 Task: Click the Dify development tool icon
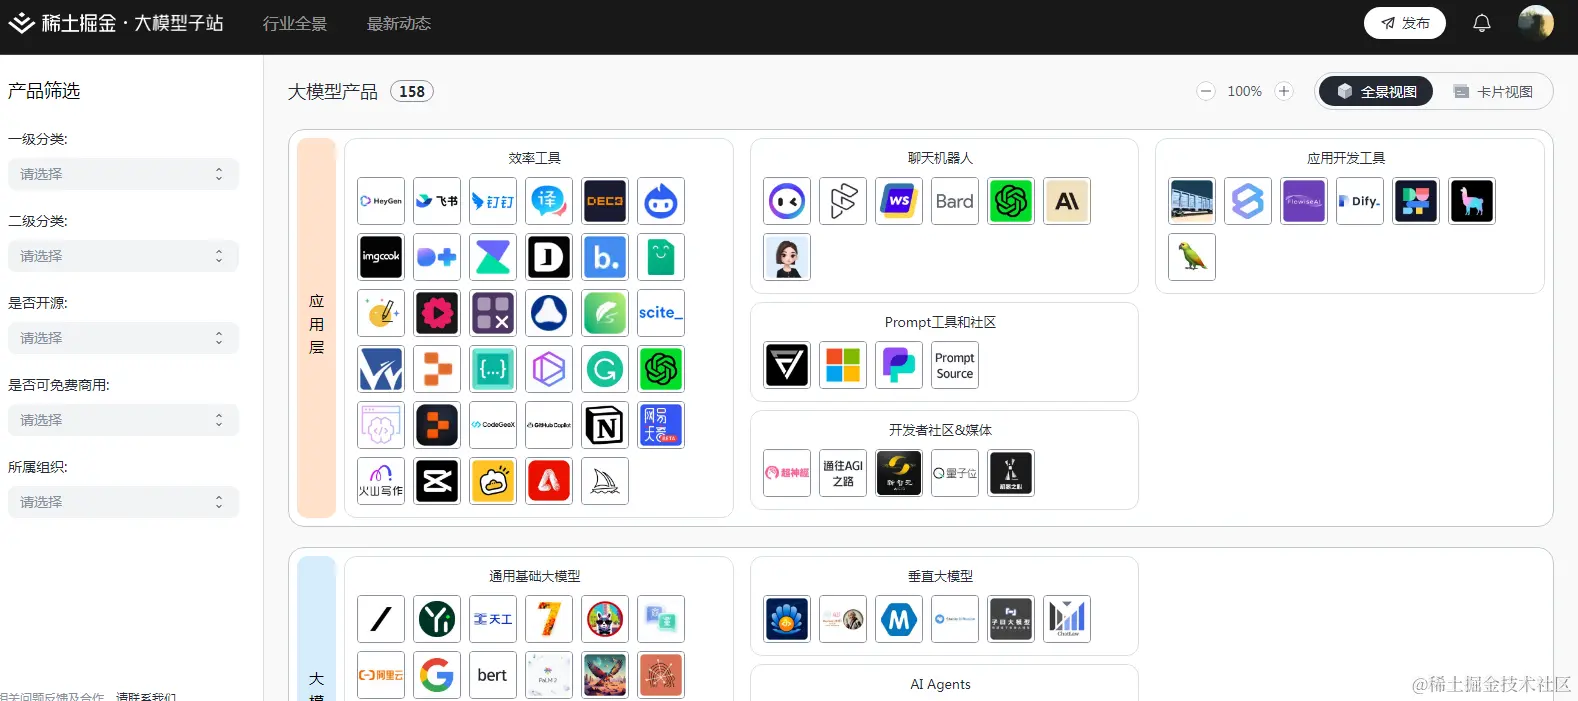[1360, 201]
